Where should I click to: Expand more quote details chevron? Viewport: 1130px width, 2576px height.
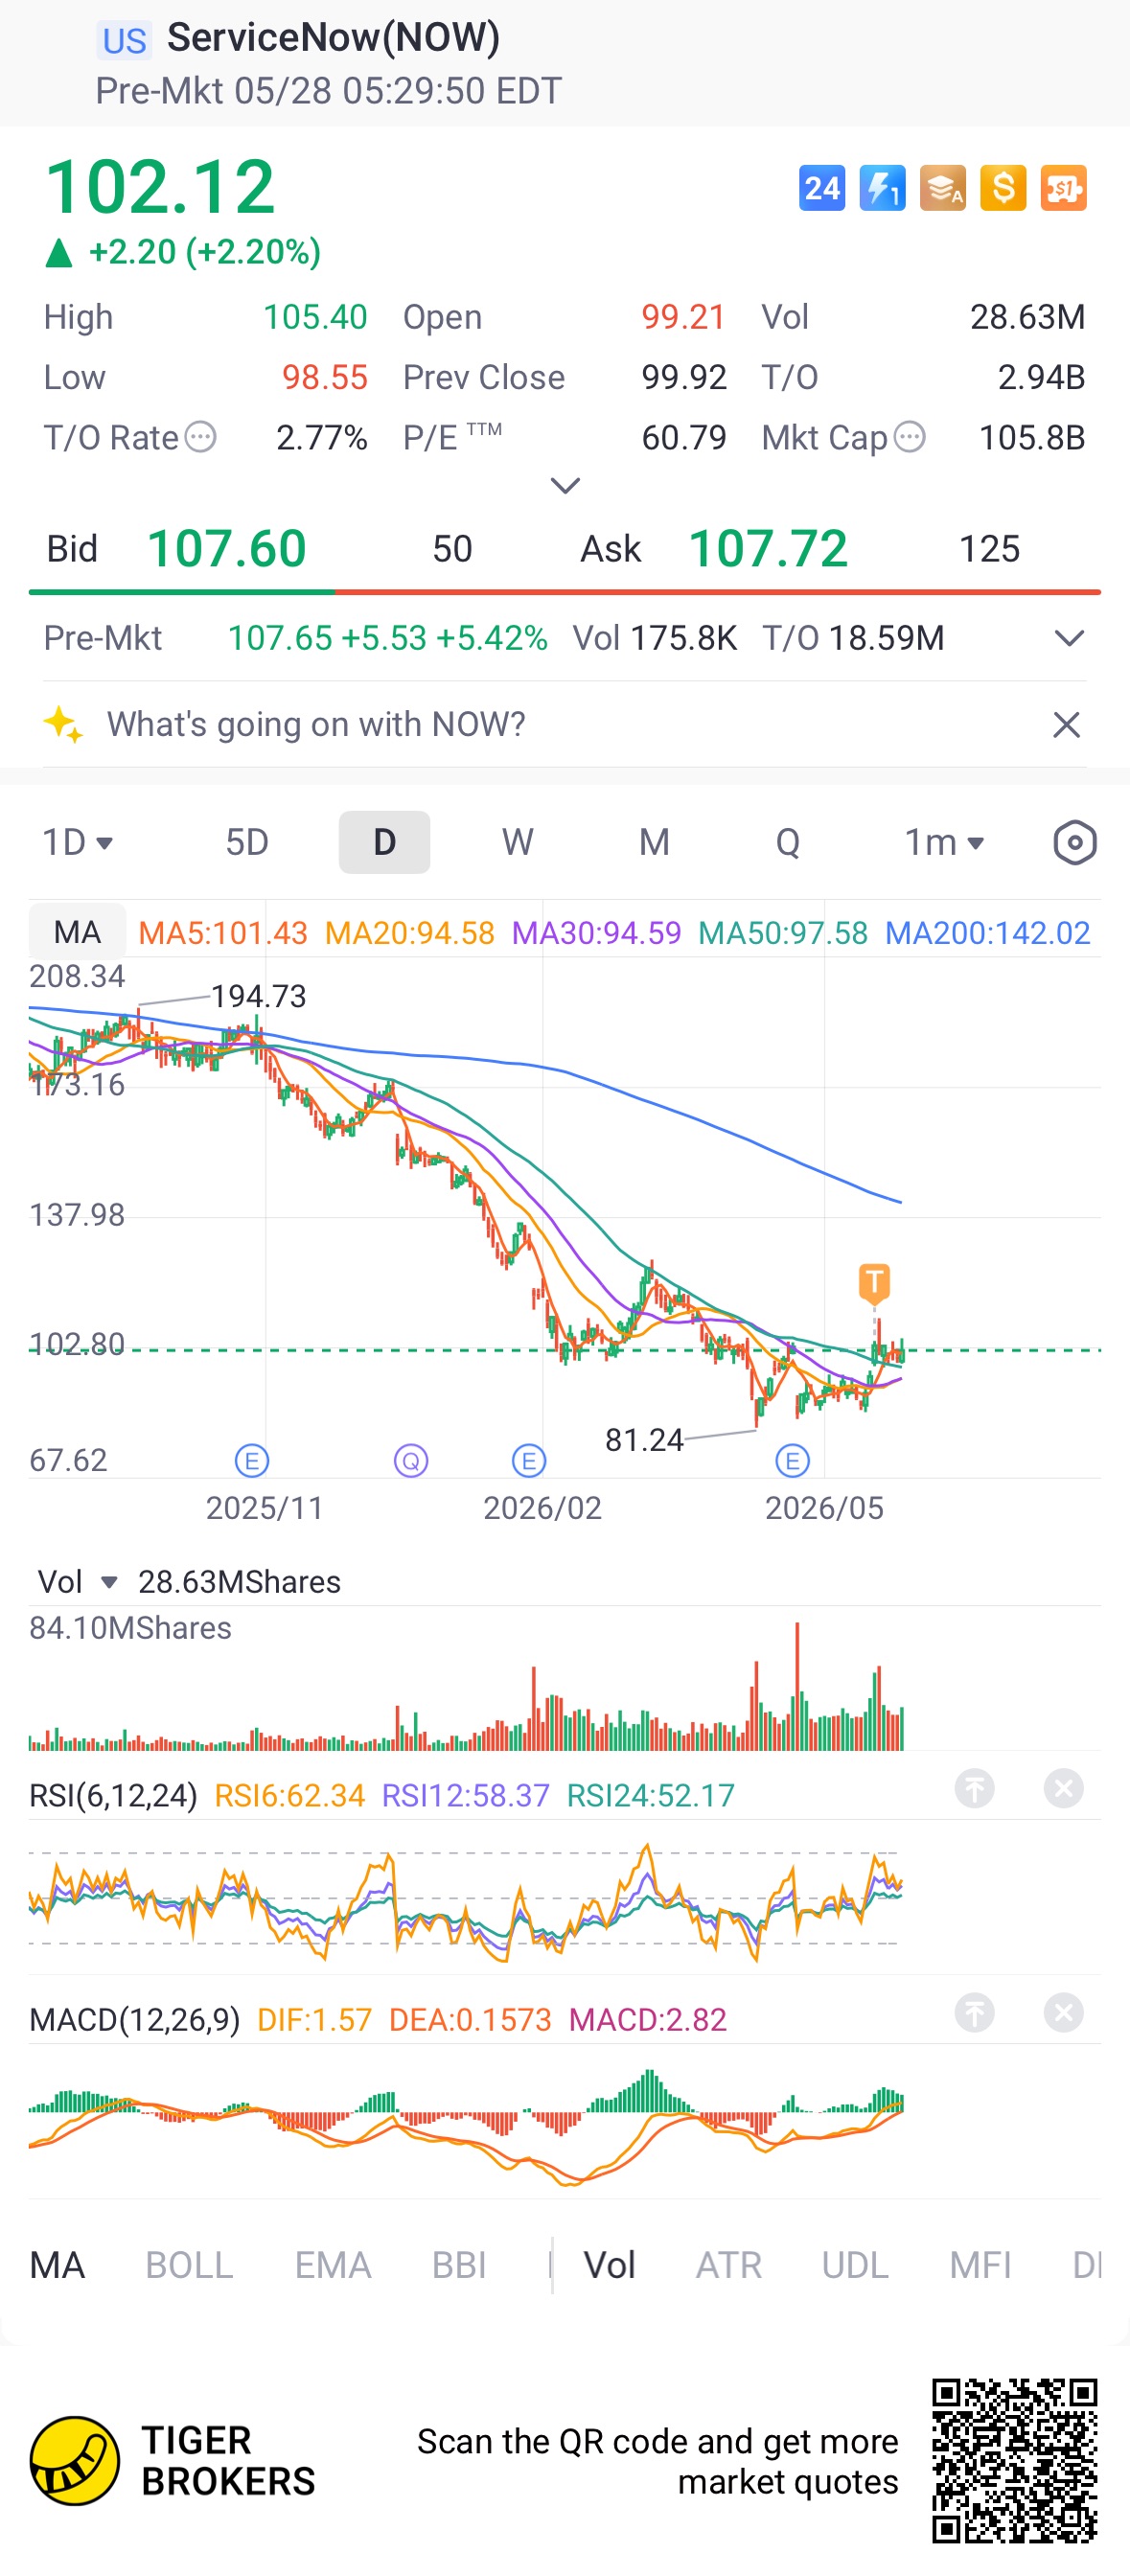pyautogui.click(x=565, y=486)
